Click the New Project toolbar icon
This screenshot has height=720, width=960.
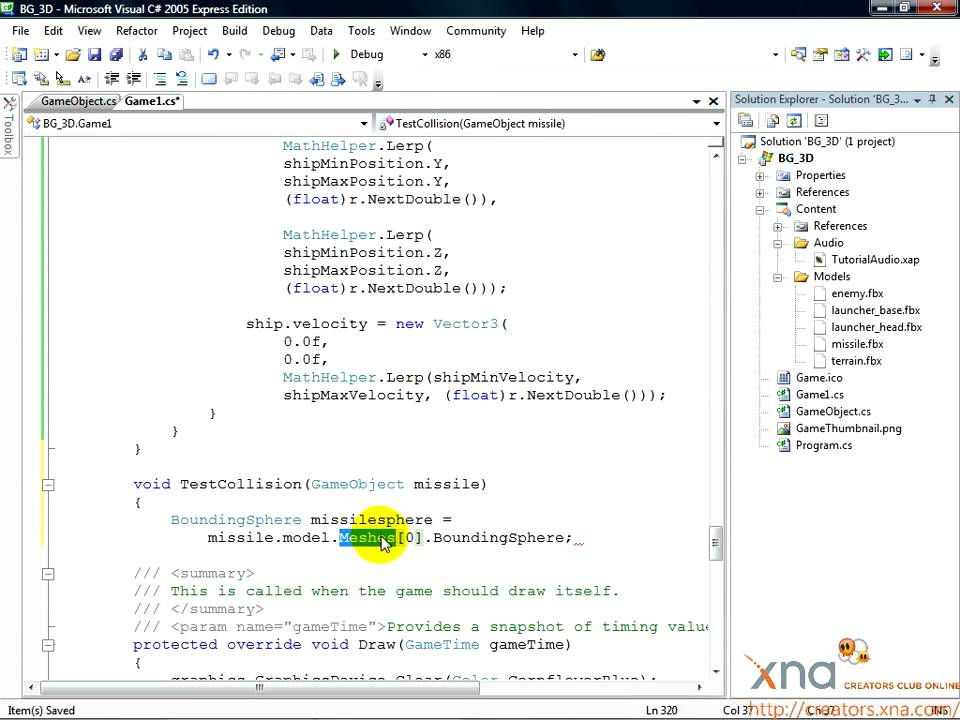[x=20, y=54]
